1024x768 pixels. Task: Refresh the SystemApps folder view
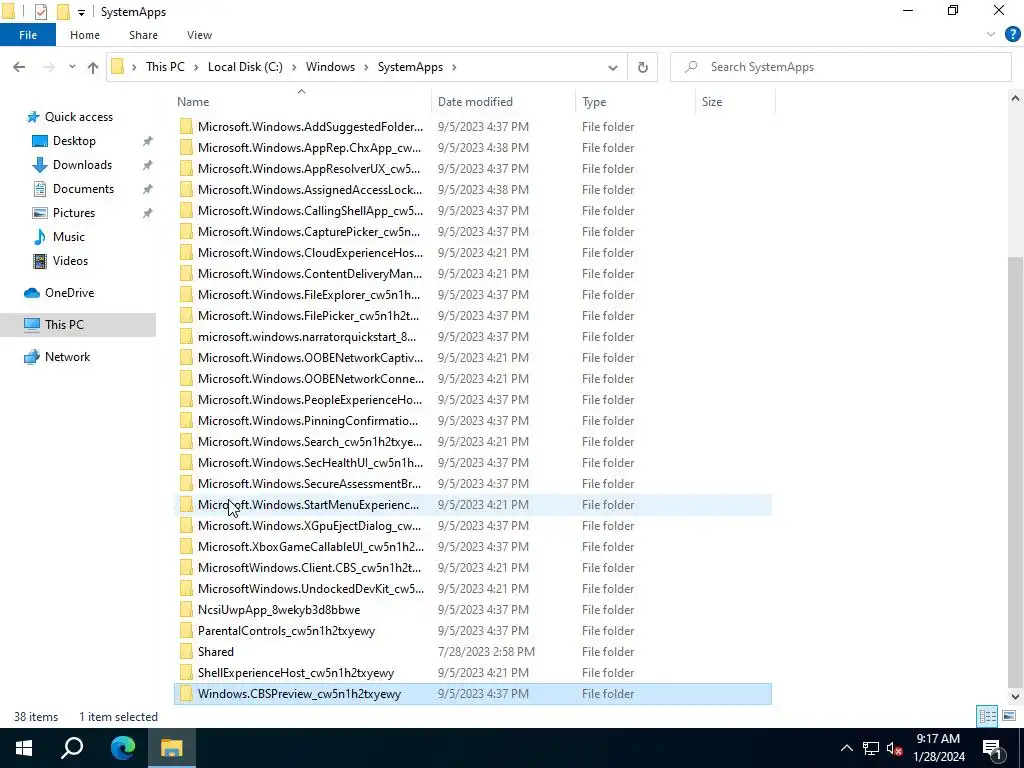coord(643,67)
